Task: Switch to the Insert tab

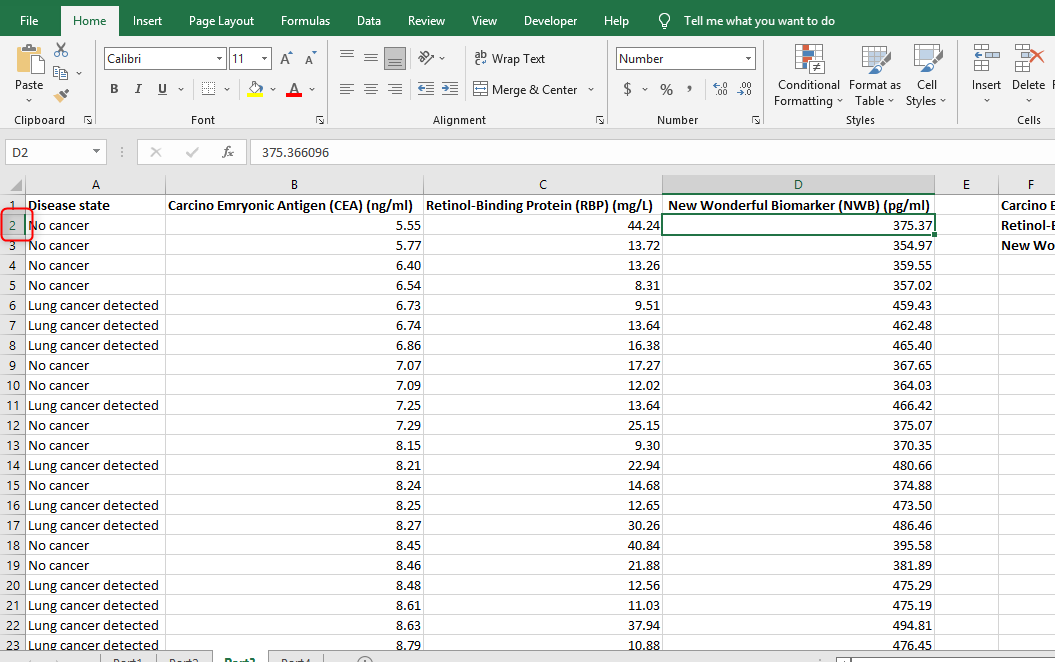Action: pos(147,21)
